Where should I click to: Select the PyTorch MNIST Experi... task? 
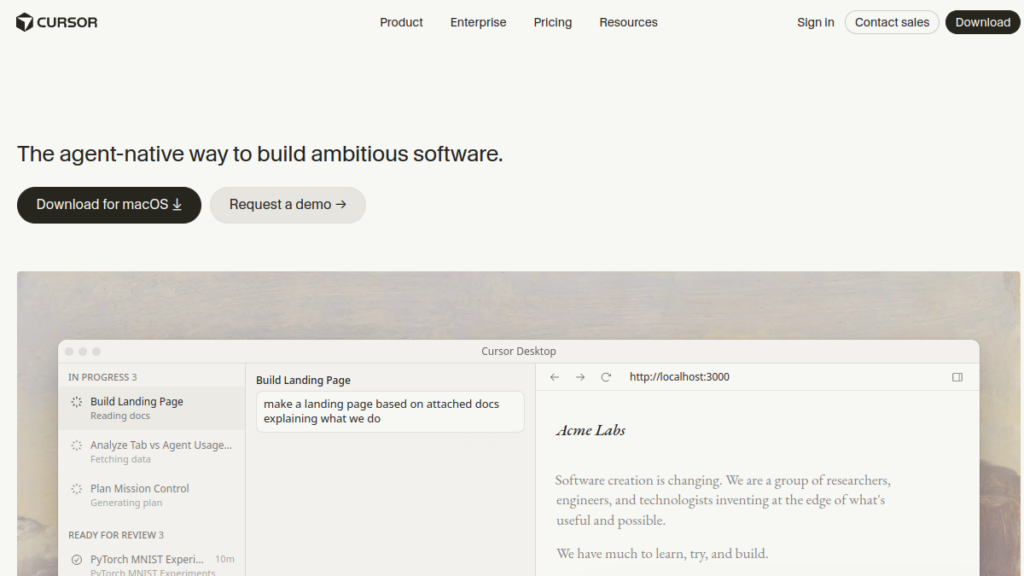pyautogui.click(x=152, y=565)
